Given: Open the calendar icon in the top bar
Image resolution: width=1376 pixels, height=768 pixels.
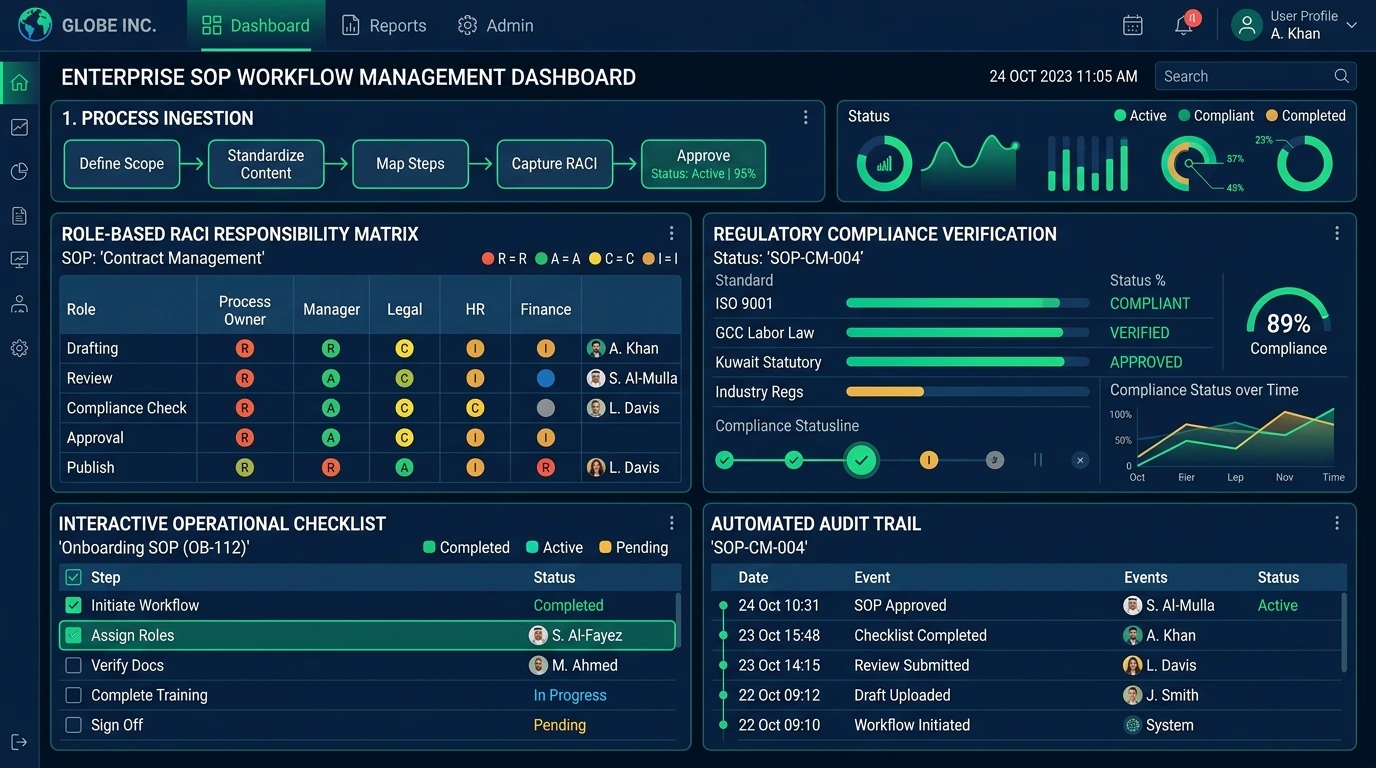Looking at the screenshot, I should (x=1133, y=26).
